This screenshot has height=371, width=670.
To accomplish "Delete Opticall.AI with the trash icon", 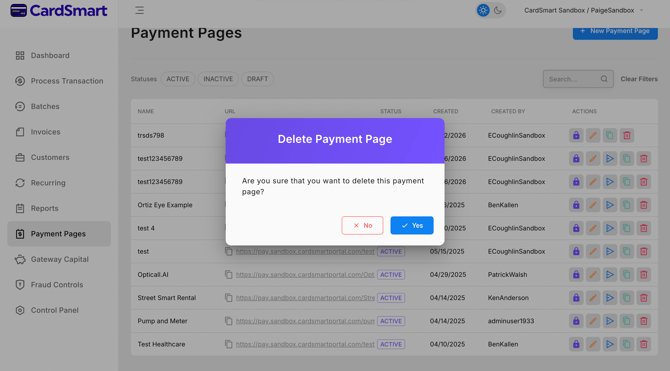I will (644, 274).
